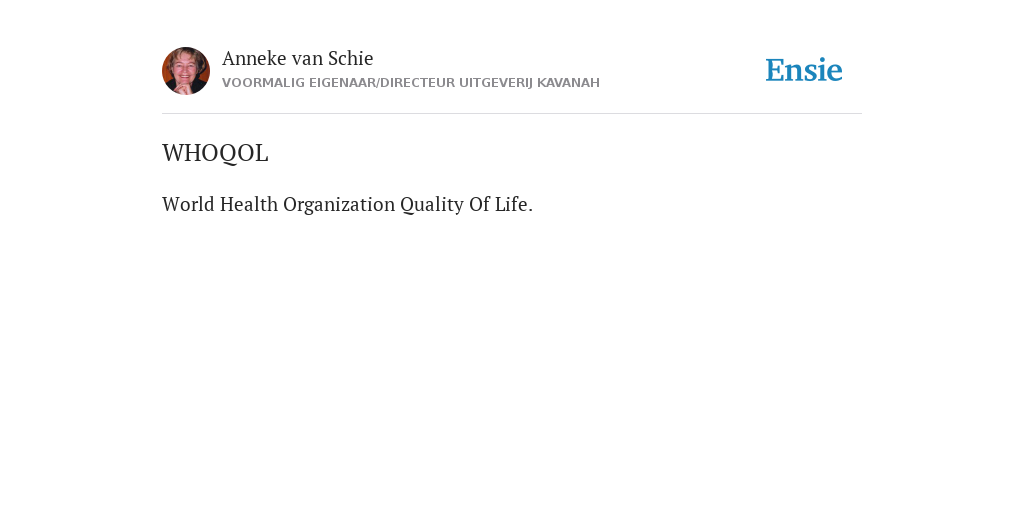Click the word "World" in the definition
Image resolution: width=1024 pixels, height=512 pixels.
click(x=188, y=204)
